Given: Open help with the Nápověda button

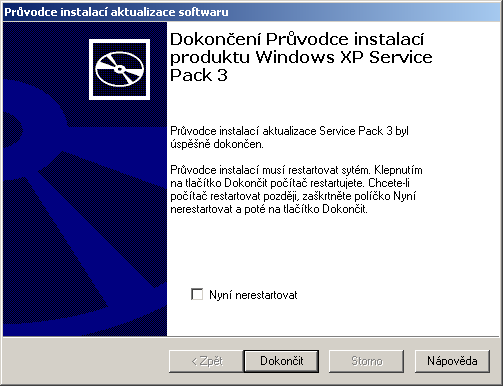Looking at the screenshot, I should (x=452, y=361).
